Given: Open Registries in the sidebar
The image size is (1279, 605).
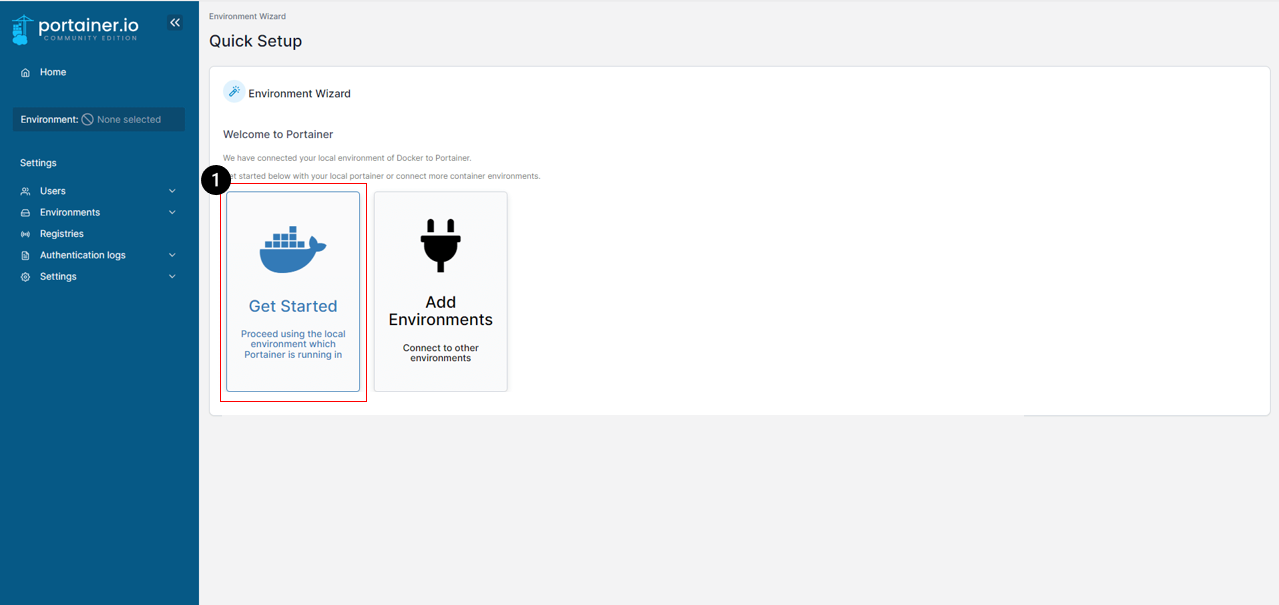Looking at the screenshot, I should 62,234.
